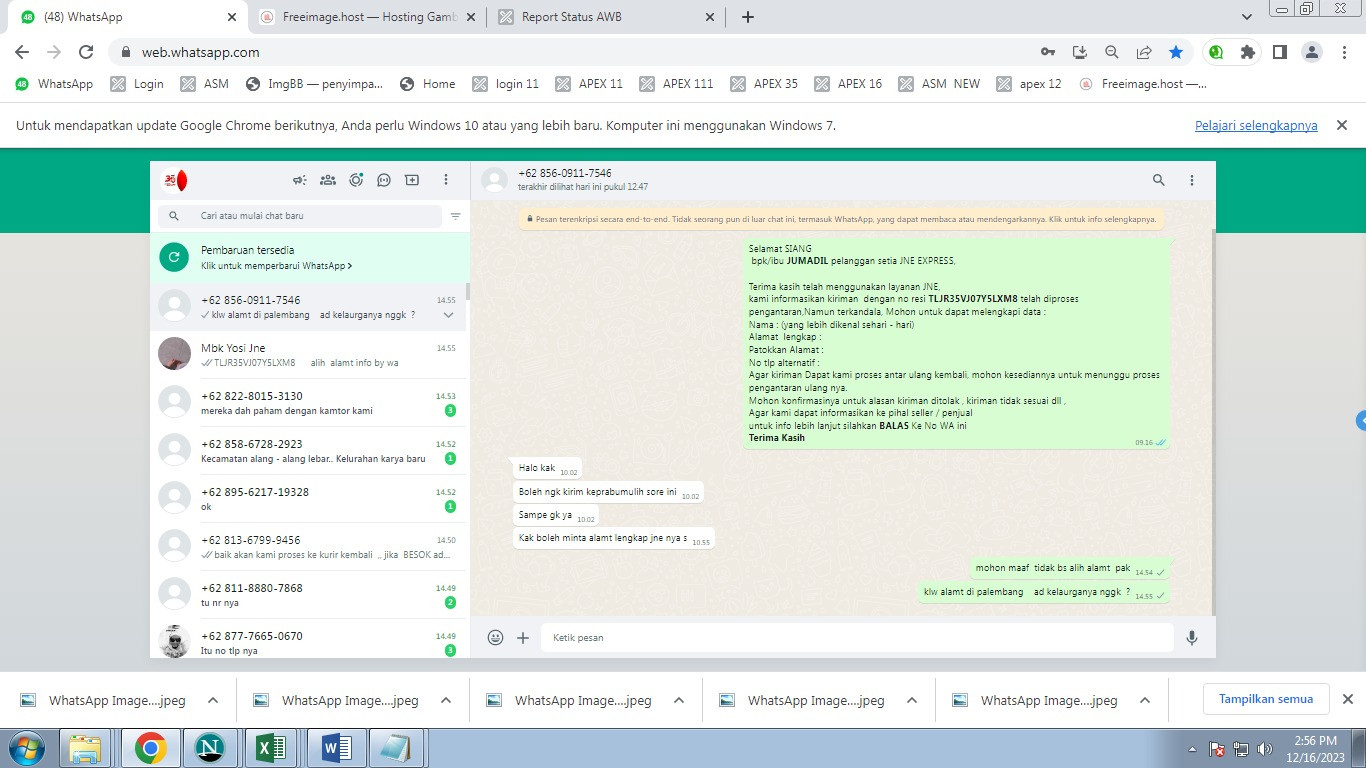Open the emoji picker
The width and height of the screenshot is (1366, 768).
(x=495, y=638)
